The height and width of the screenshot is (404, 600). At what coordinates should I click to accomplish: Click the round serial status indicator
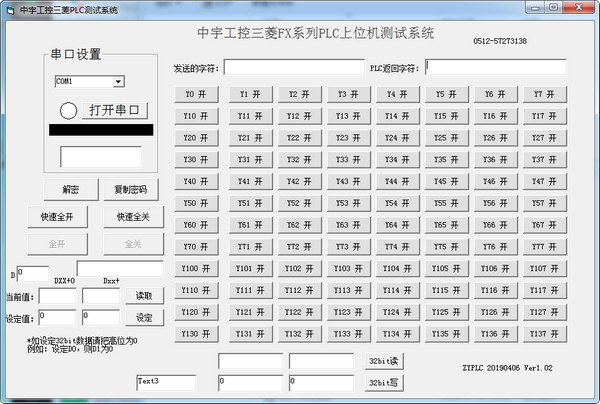(x=68, y=111)
